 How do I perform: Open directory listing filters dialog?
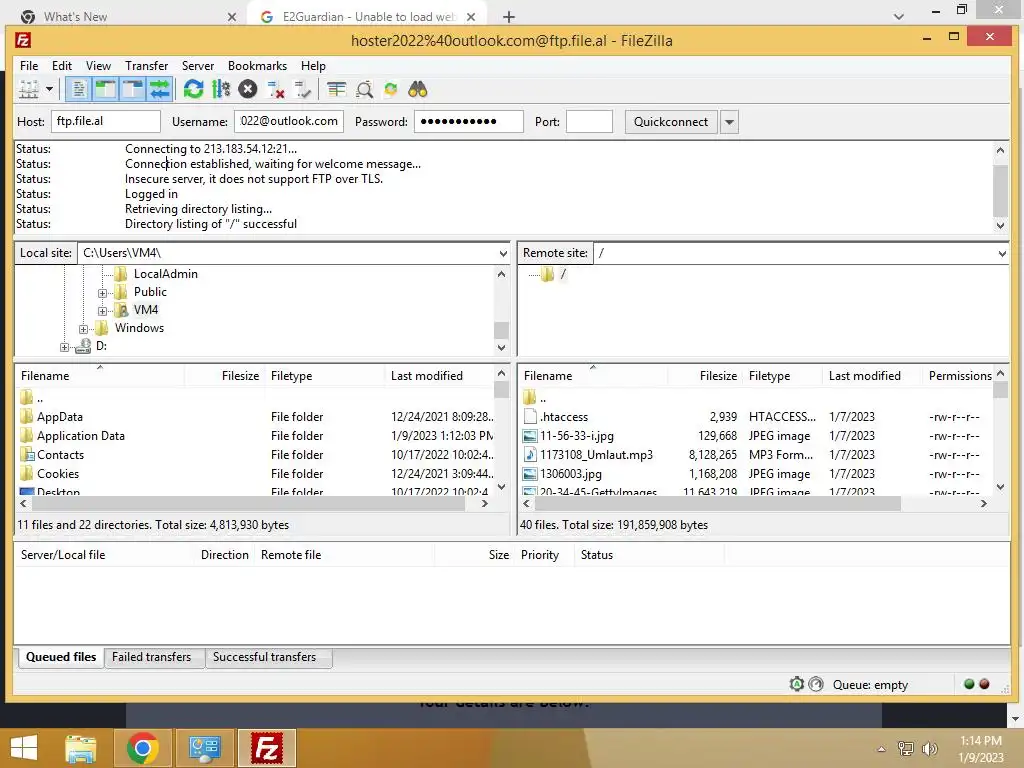click(x=336, y=89)
